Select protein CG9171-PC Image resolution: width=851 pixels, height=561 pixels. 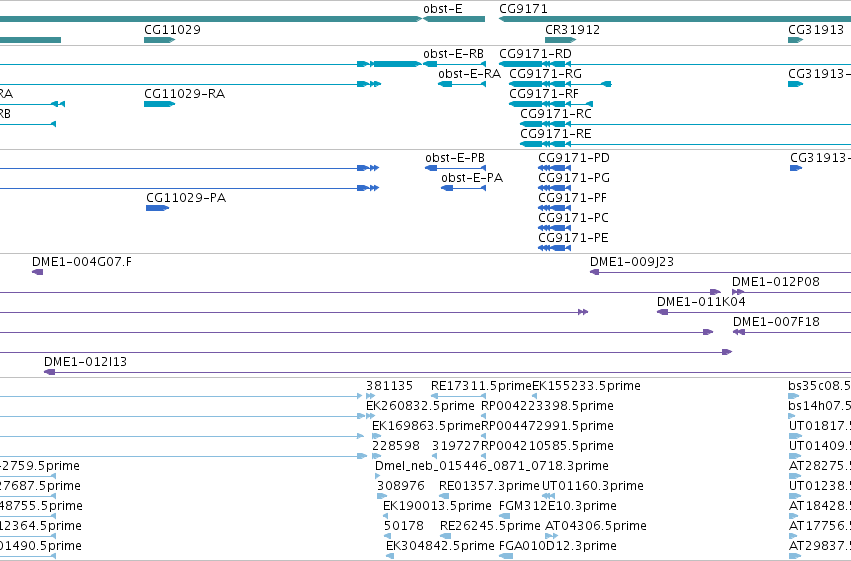[x=573, y=218]
